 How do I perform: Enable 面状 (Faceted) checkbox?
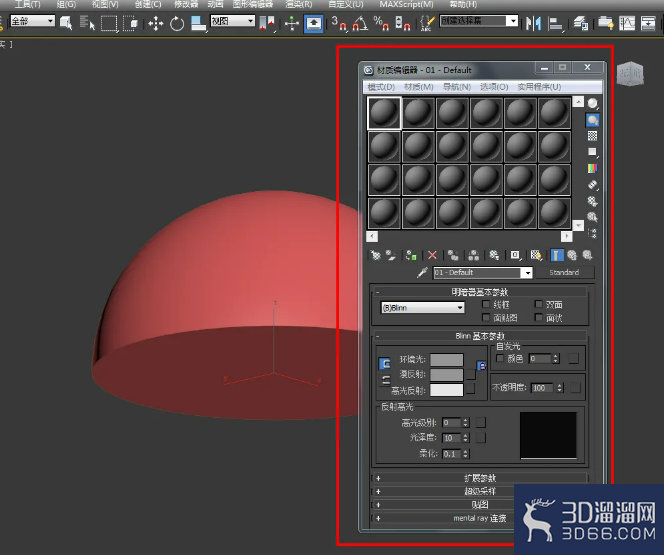click(x=538, y=317)
